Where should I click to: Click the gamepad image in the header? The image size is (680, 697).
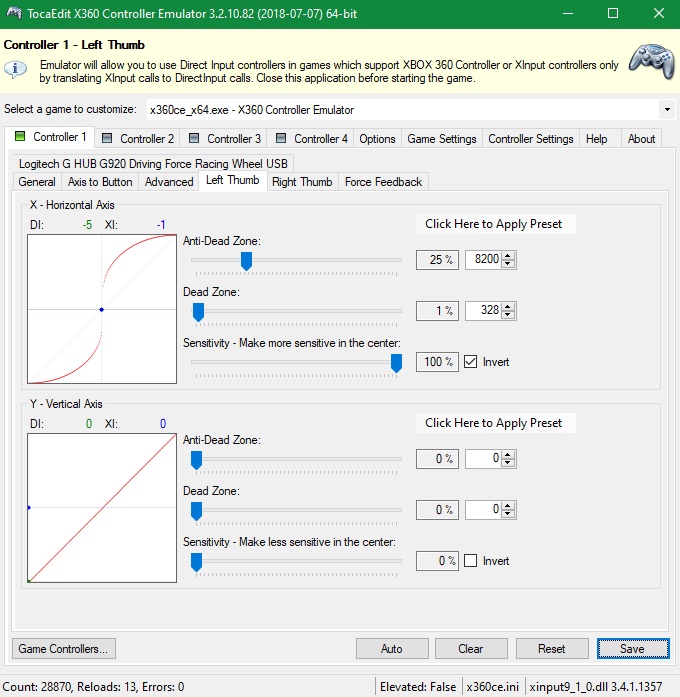[x=652, y=61]
